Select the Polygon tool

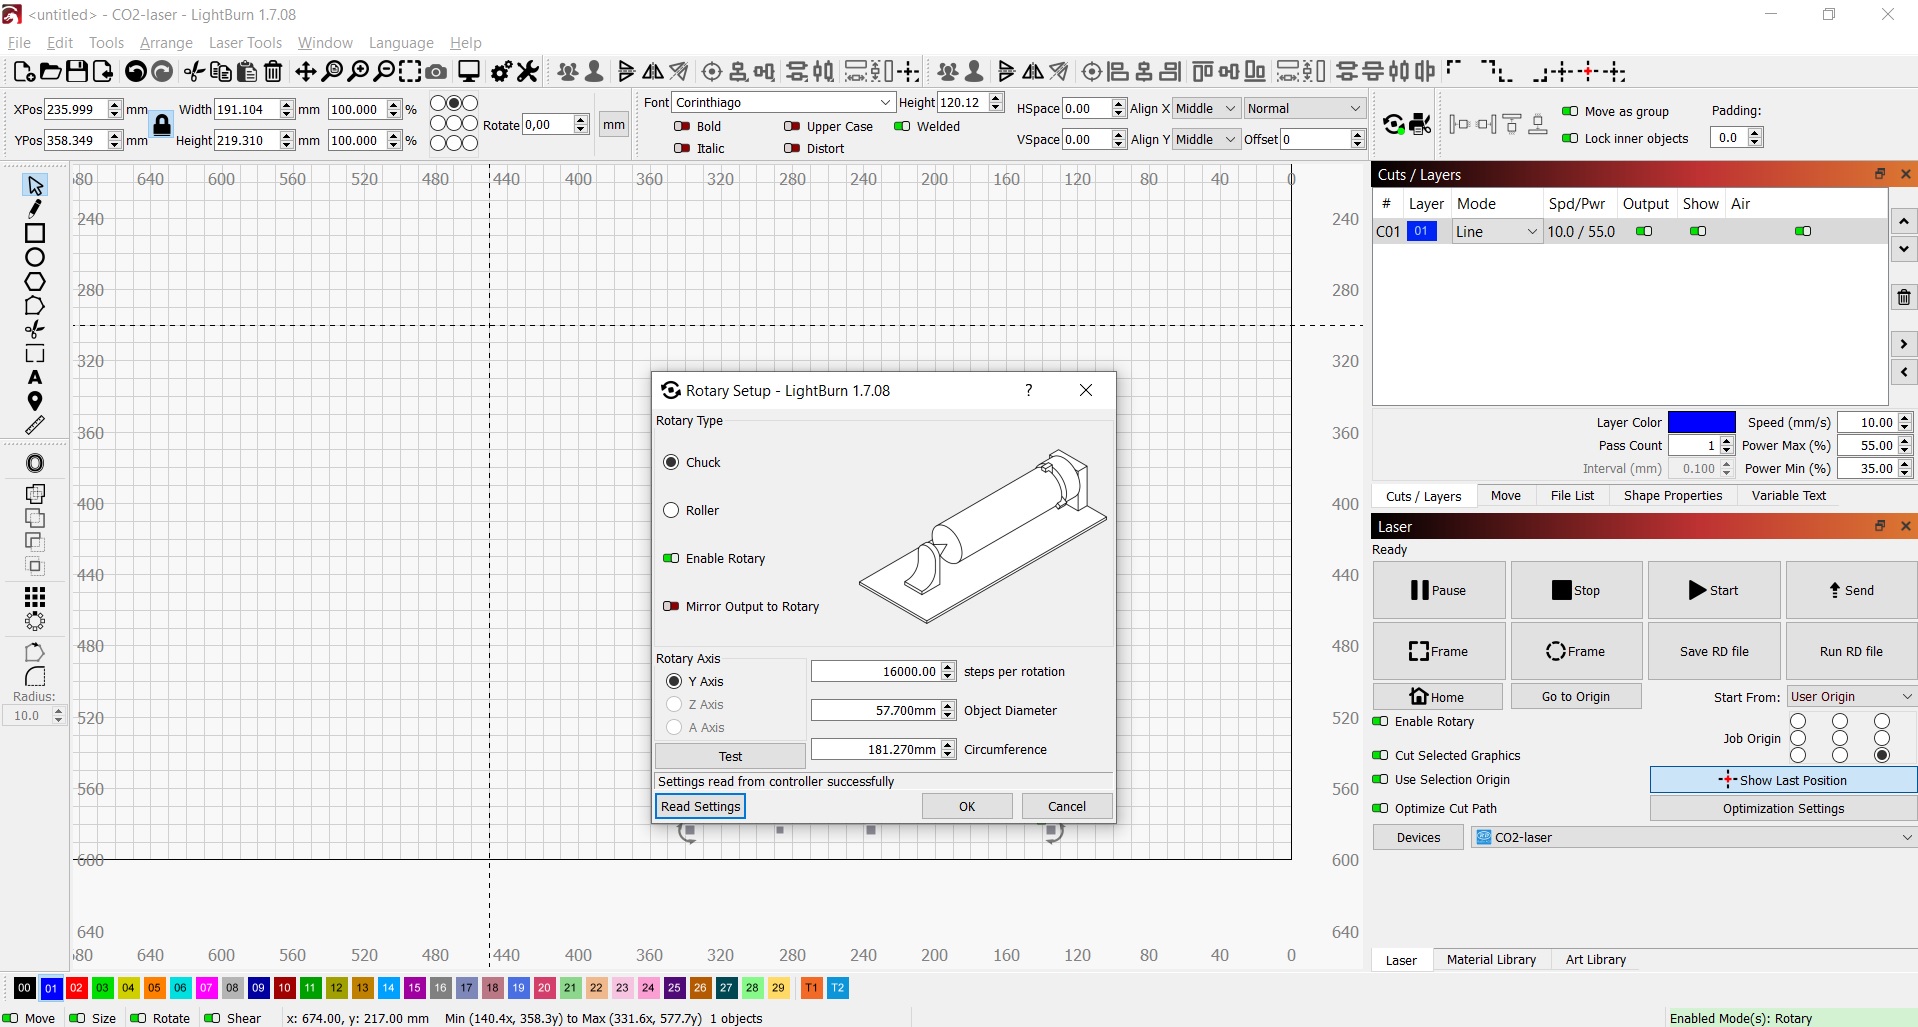pyautogui.click(x=35, y=281)
